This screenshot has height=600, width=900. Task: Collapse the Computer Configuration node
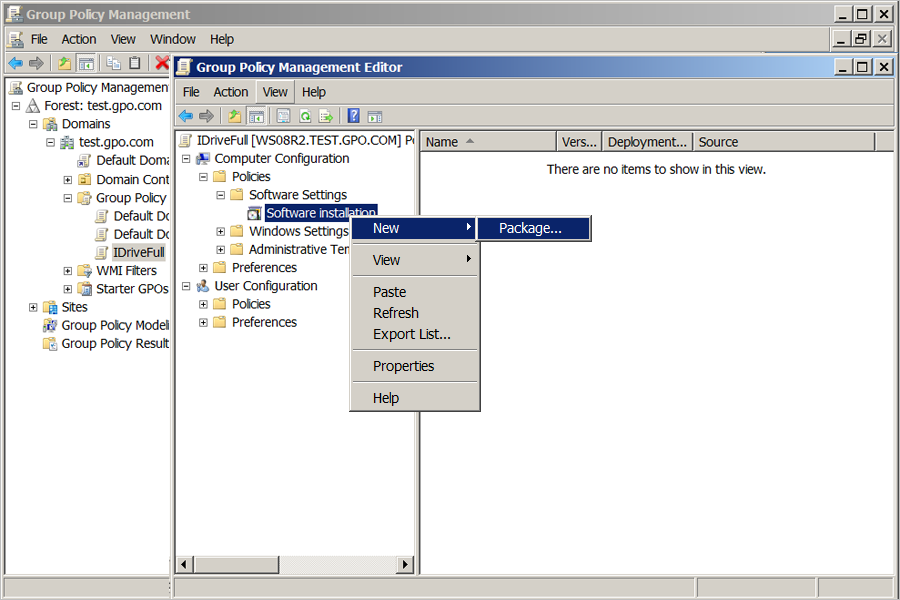pos(186,158)
